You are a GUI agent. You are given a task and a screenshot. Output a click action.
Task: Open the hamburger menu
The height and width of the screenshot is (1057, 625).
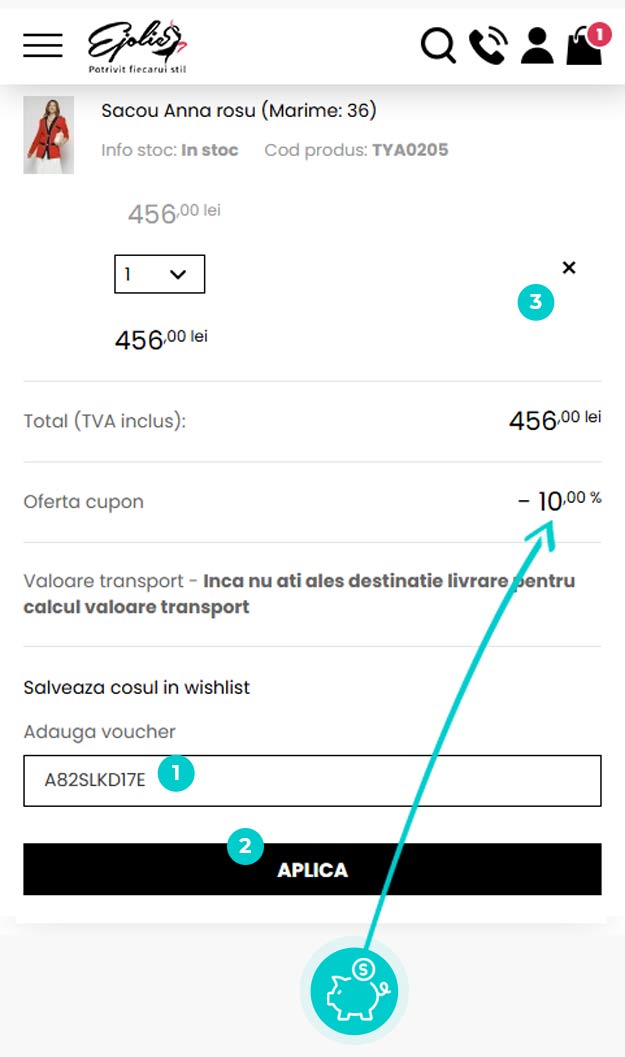point(43,45)
